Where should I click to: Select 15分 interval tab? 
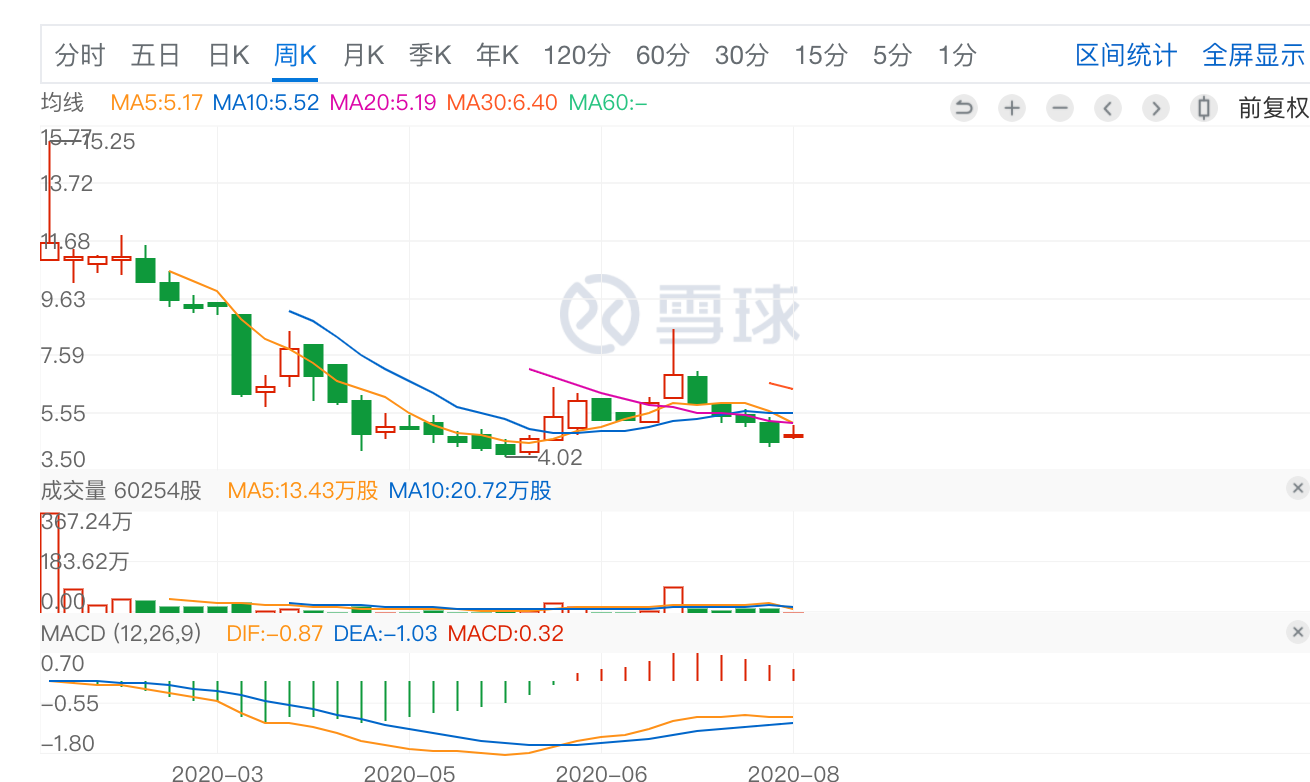[x=821, y=55]
